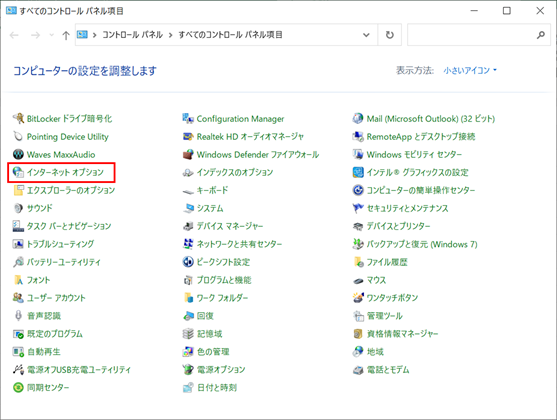Open the セキュリティとメンテナンス flag icon
Viewport: 557px width, 420px height.
(358, 208)
